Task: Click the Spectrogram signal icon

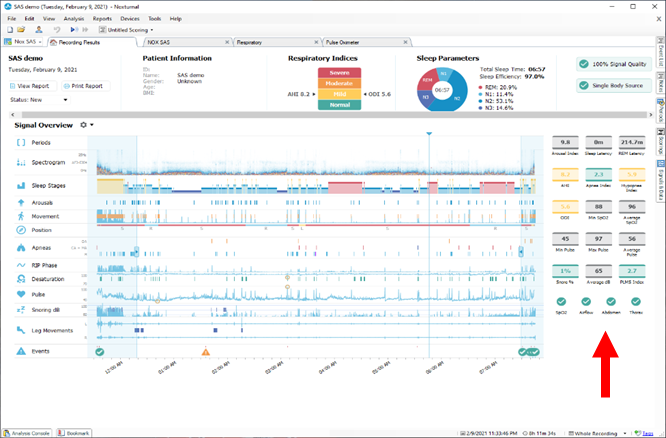Action: pos(22,162)
